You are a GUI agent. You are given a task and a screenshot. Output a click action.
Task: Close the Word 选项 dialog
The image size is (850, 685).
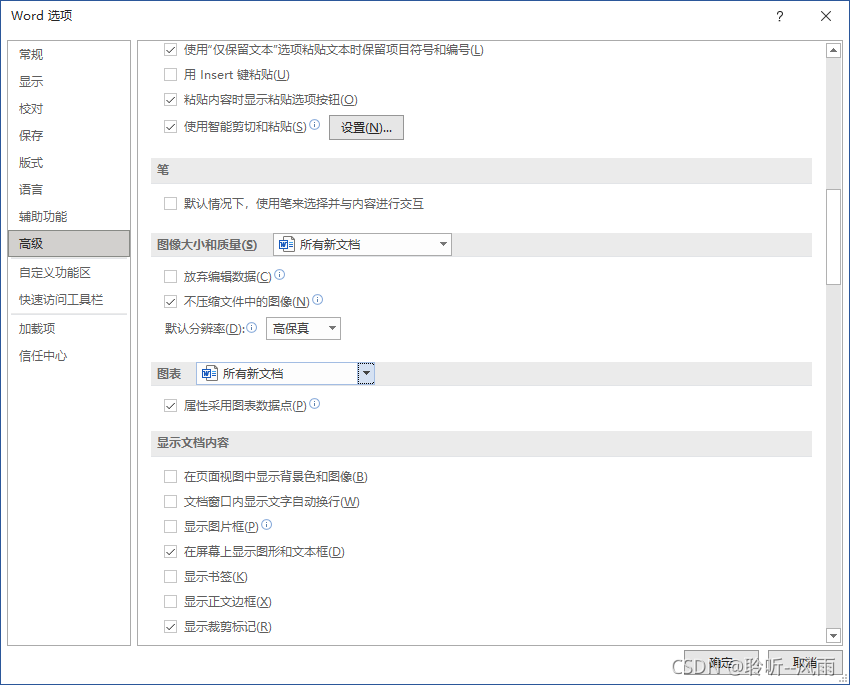pos(826,16)
